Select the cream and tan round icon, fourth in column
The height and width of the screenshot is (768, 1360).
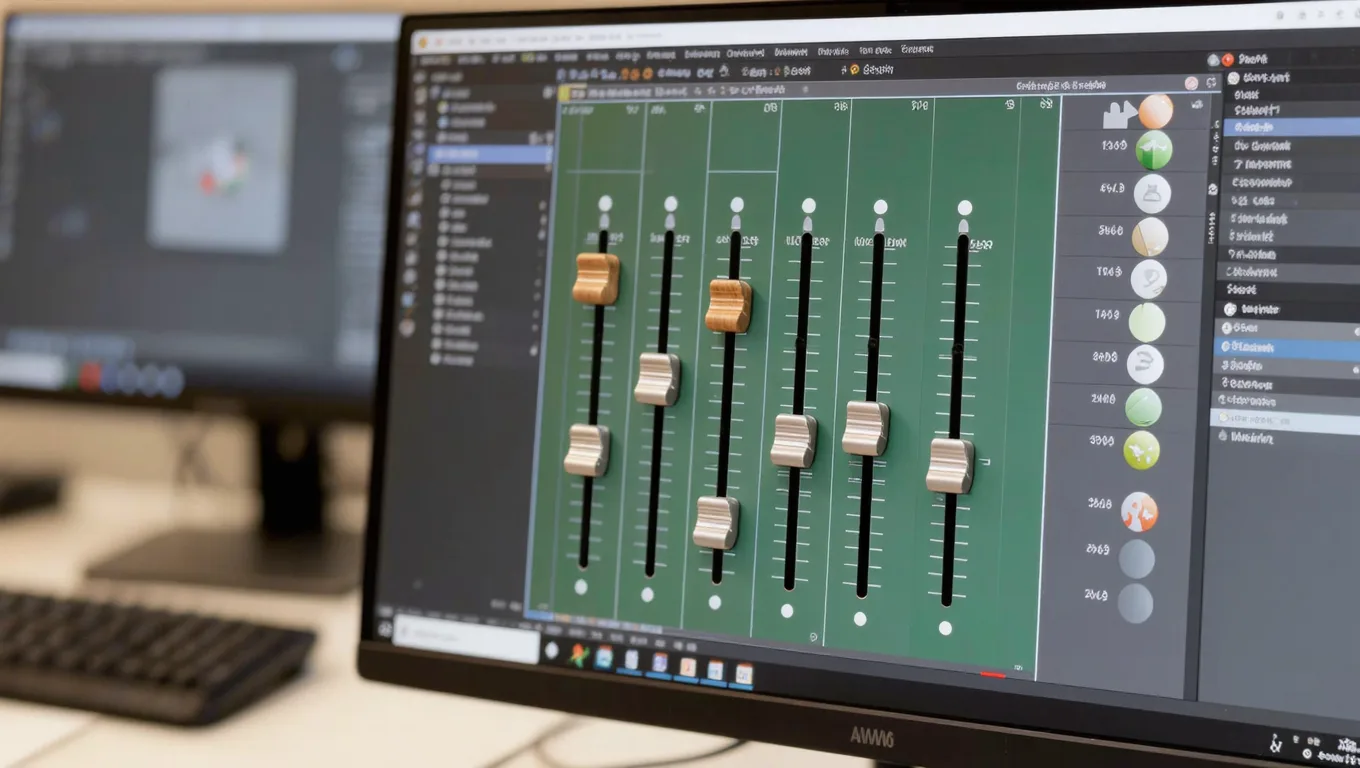[x=1150, y=237]
